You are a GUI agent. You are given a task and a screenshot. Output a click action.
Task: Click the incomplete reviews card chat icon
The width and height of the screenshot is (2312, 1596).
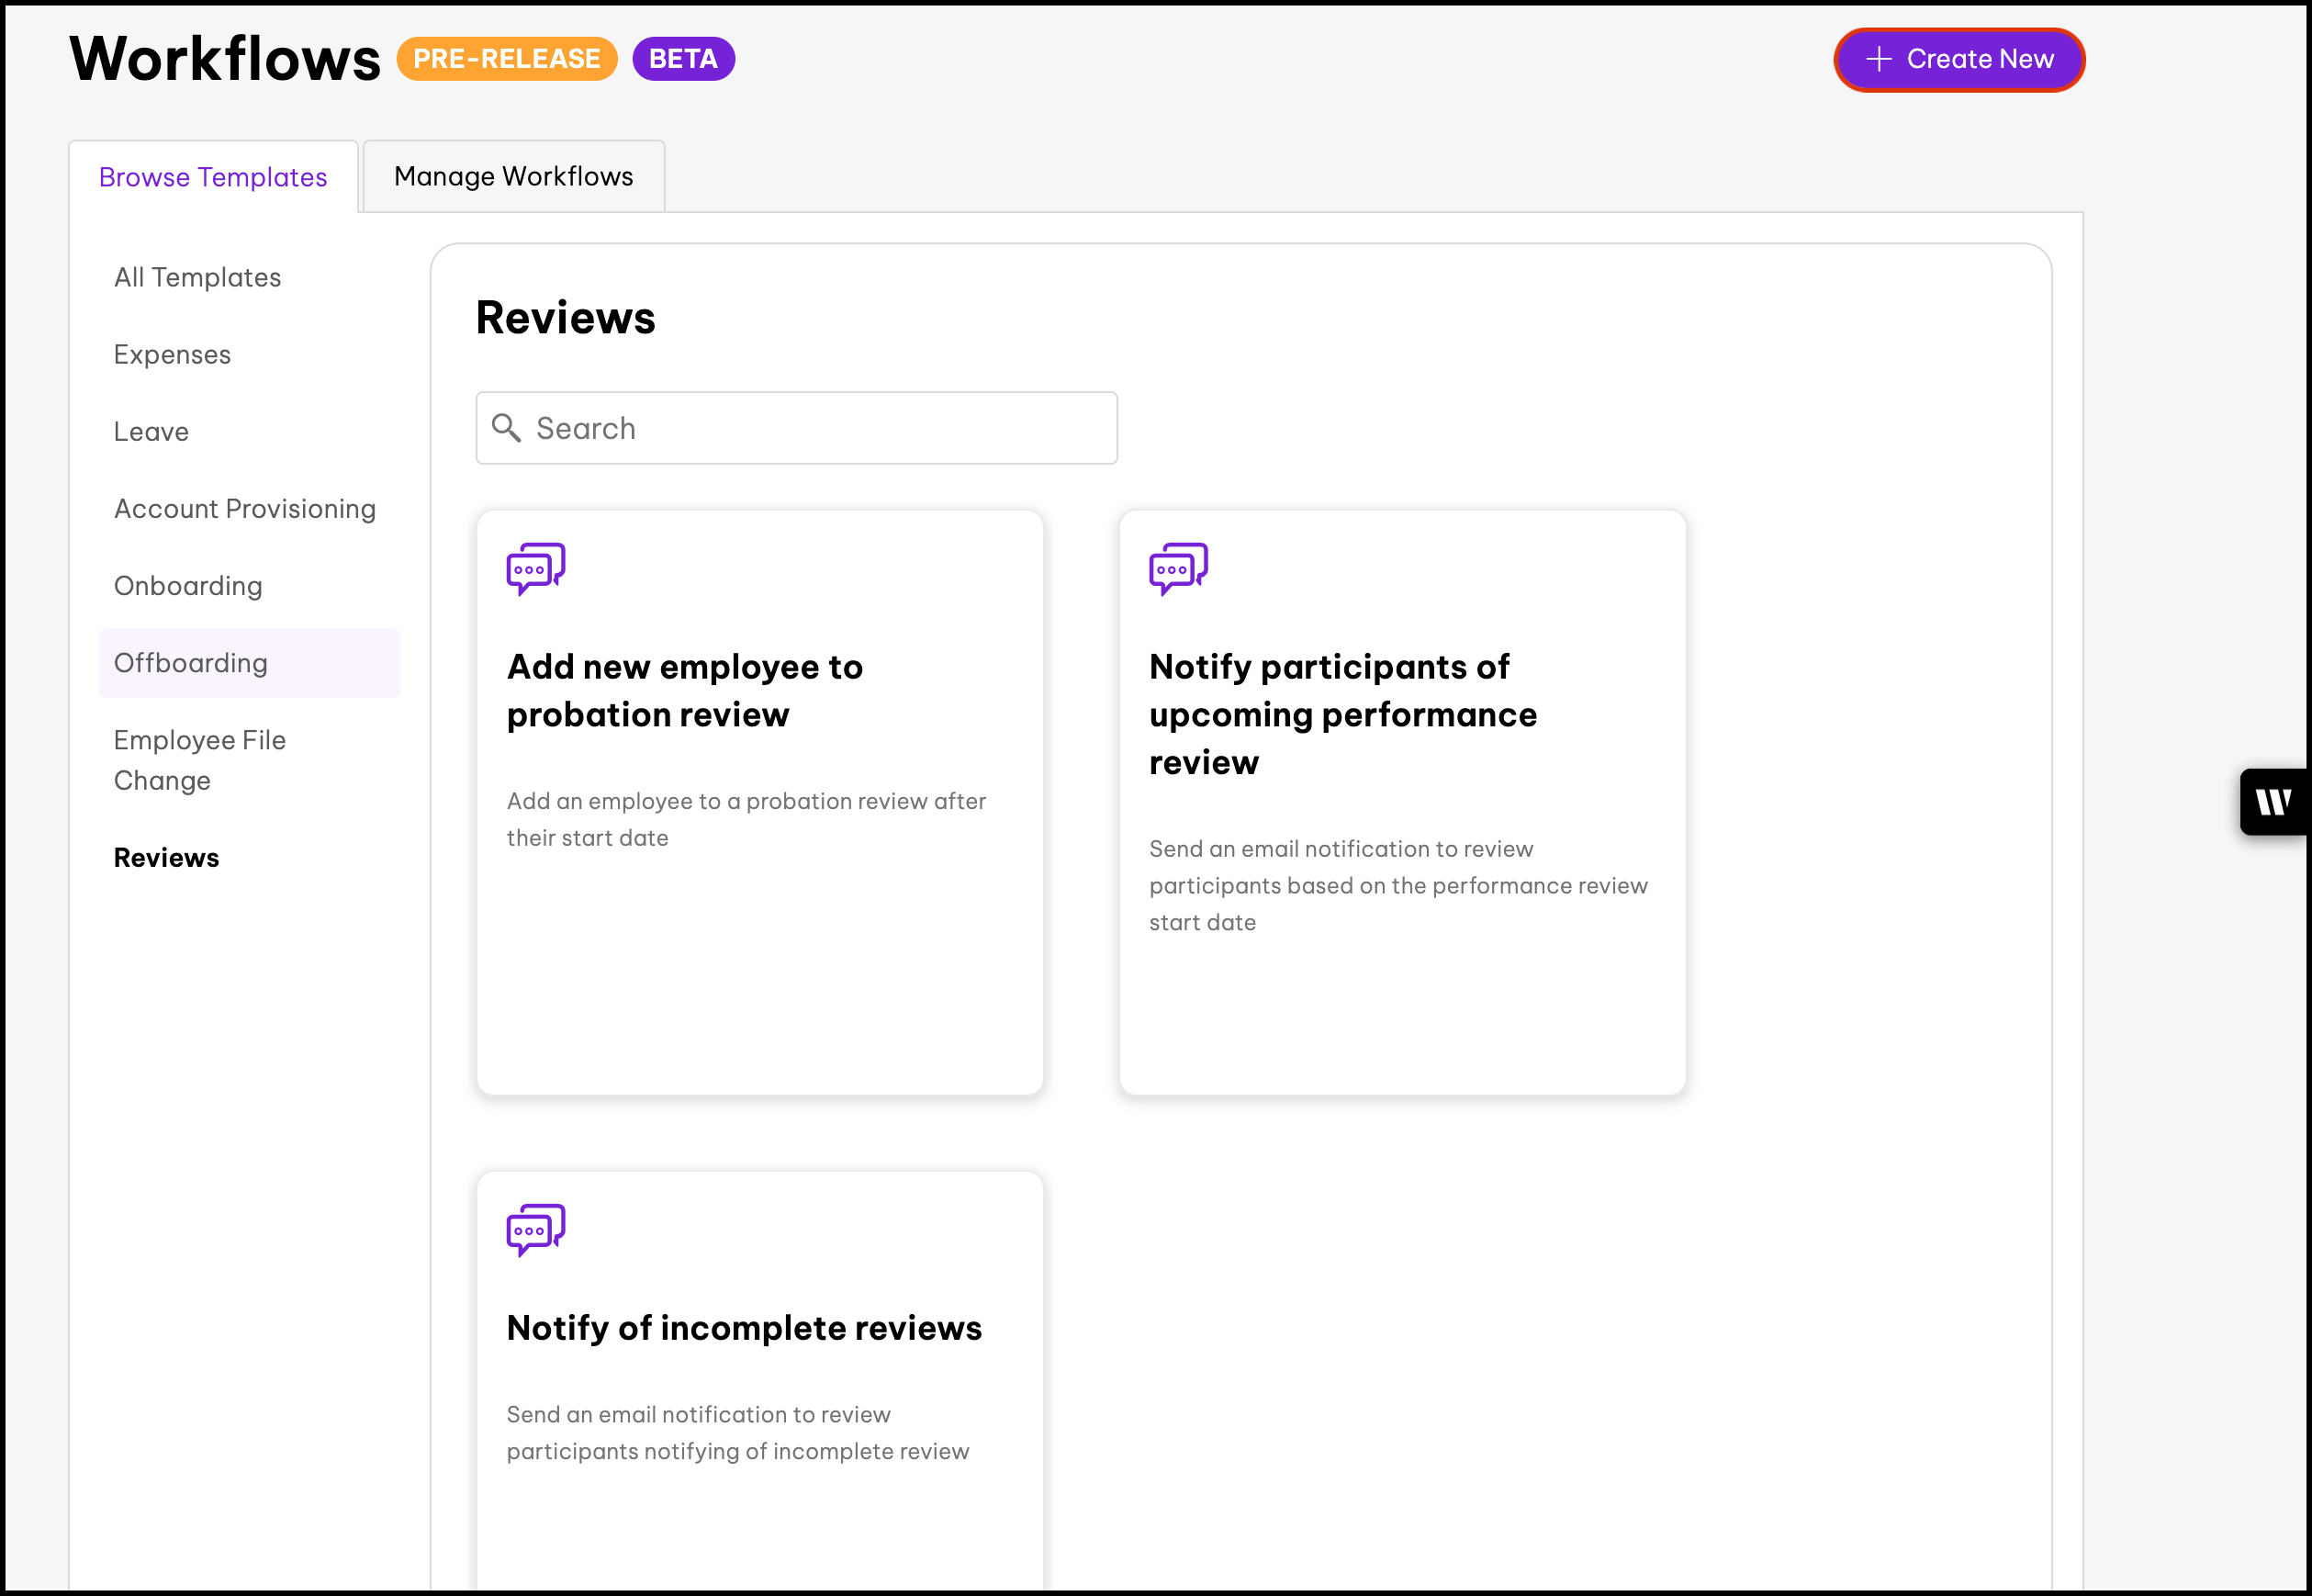click(x=535, y=1230)
